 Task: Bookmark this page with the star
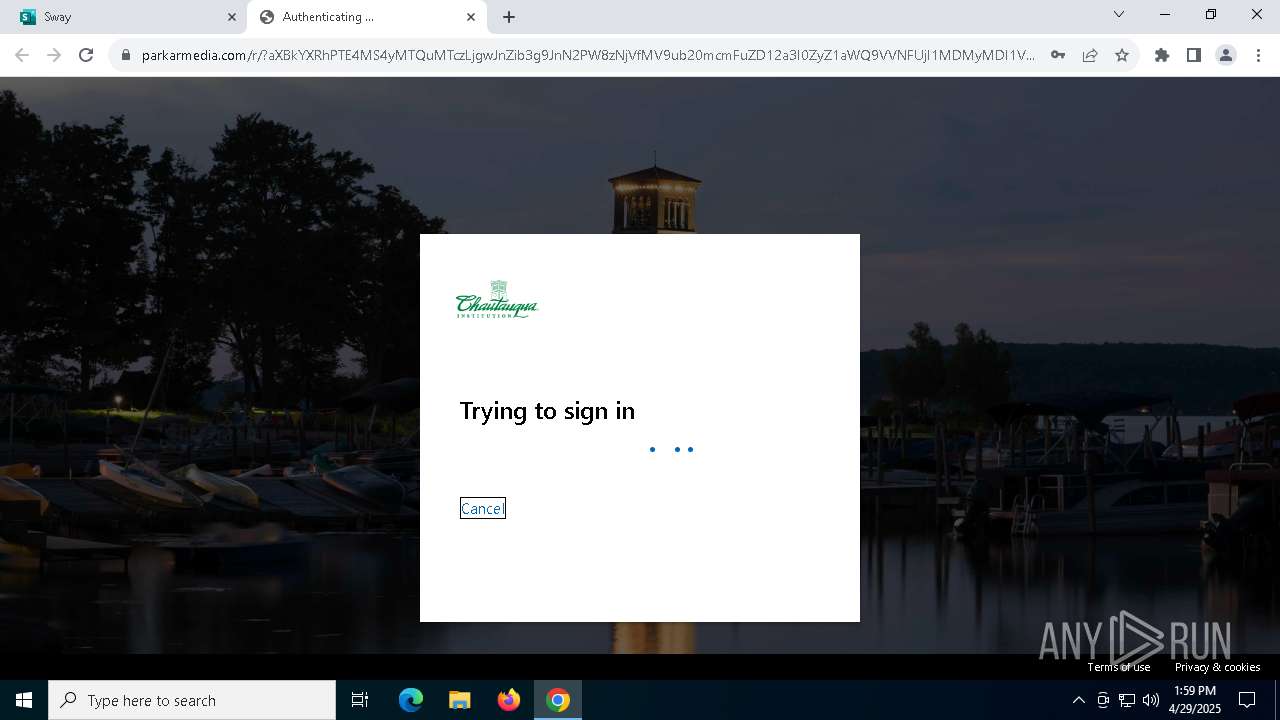pos(1122,55)
